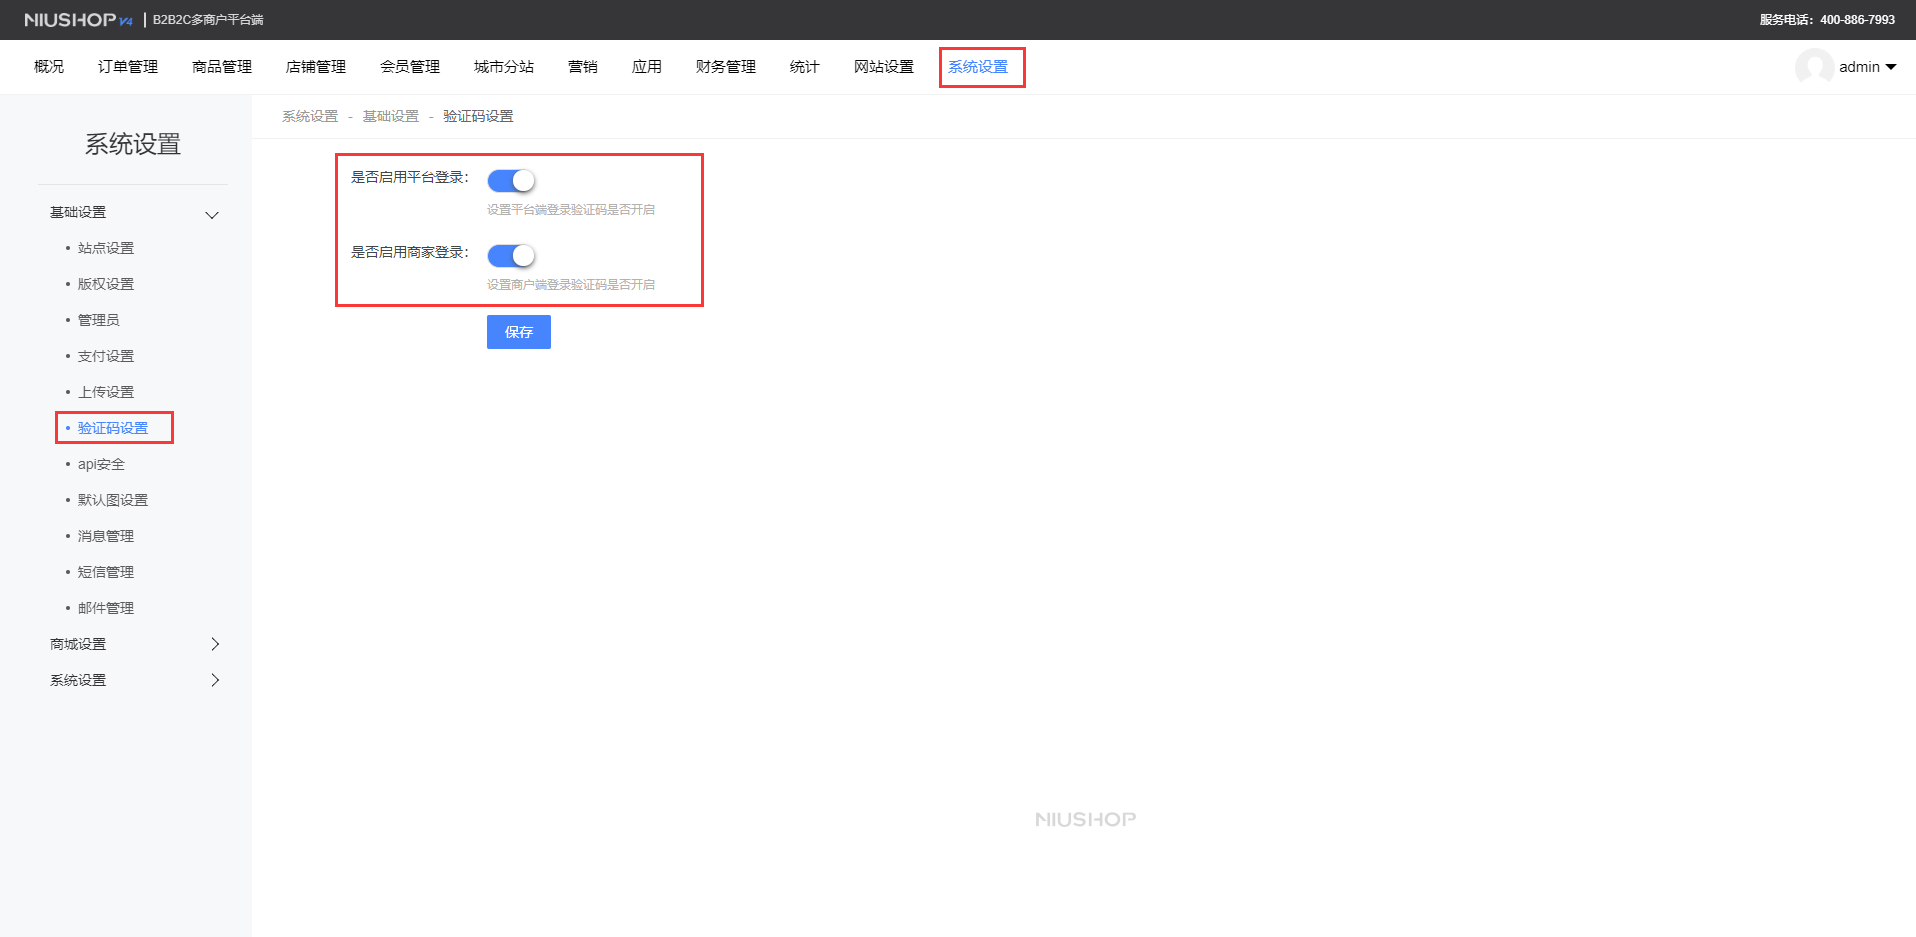Open 短信管理 in the sidebar
The height and width of the screenshot is (937, 1916).
pyautogui.click(x=106, y=572)
